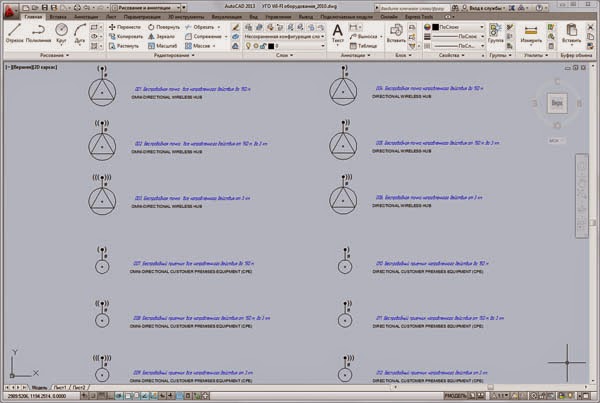Screen dimensions: 600x403
Task: Expand the Слои panel
Action: click(284, 55)
